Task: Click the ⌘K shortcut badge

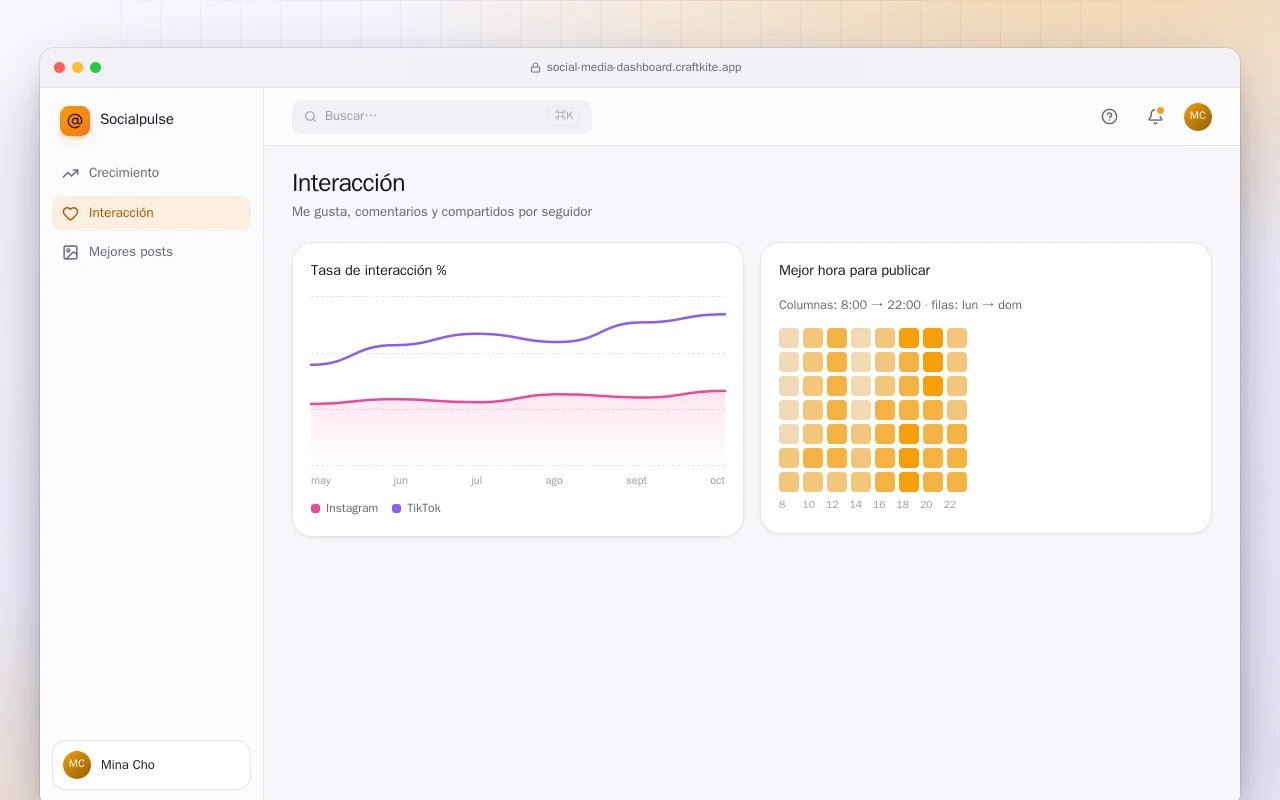Action: pos(564,116)
